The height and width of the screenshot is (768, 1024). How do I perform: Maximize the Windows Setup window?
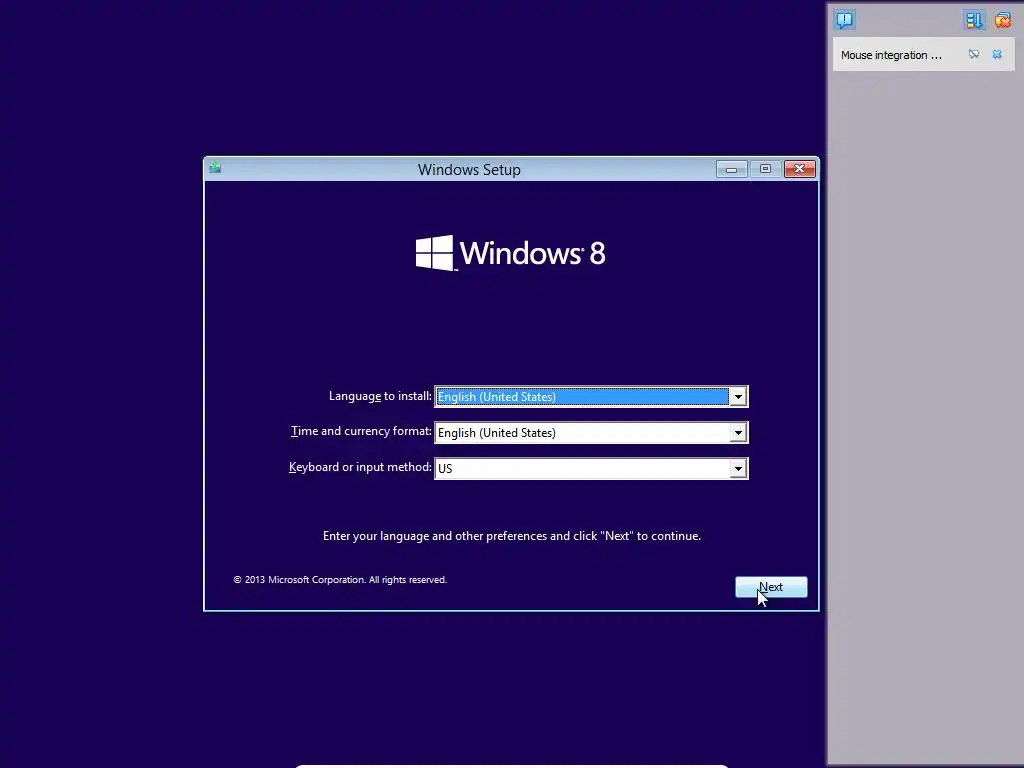[x=765, y=169]
